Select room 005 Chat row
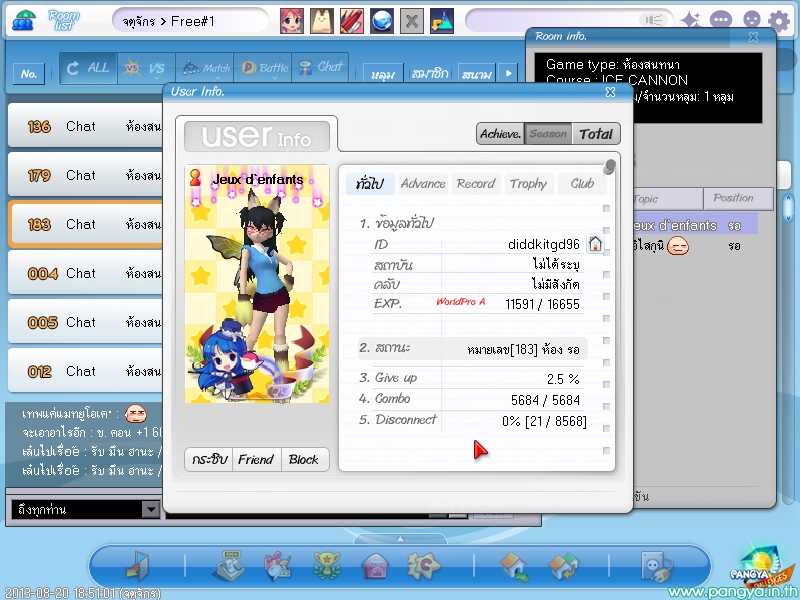Image resolution: width=800 pixels, height=600 pixels. pos(86,322)
